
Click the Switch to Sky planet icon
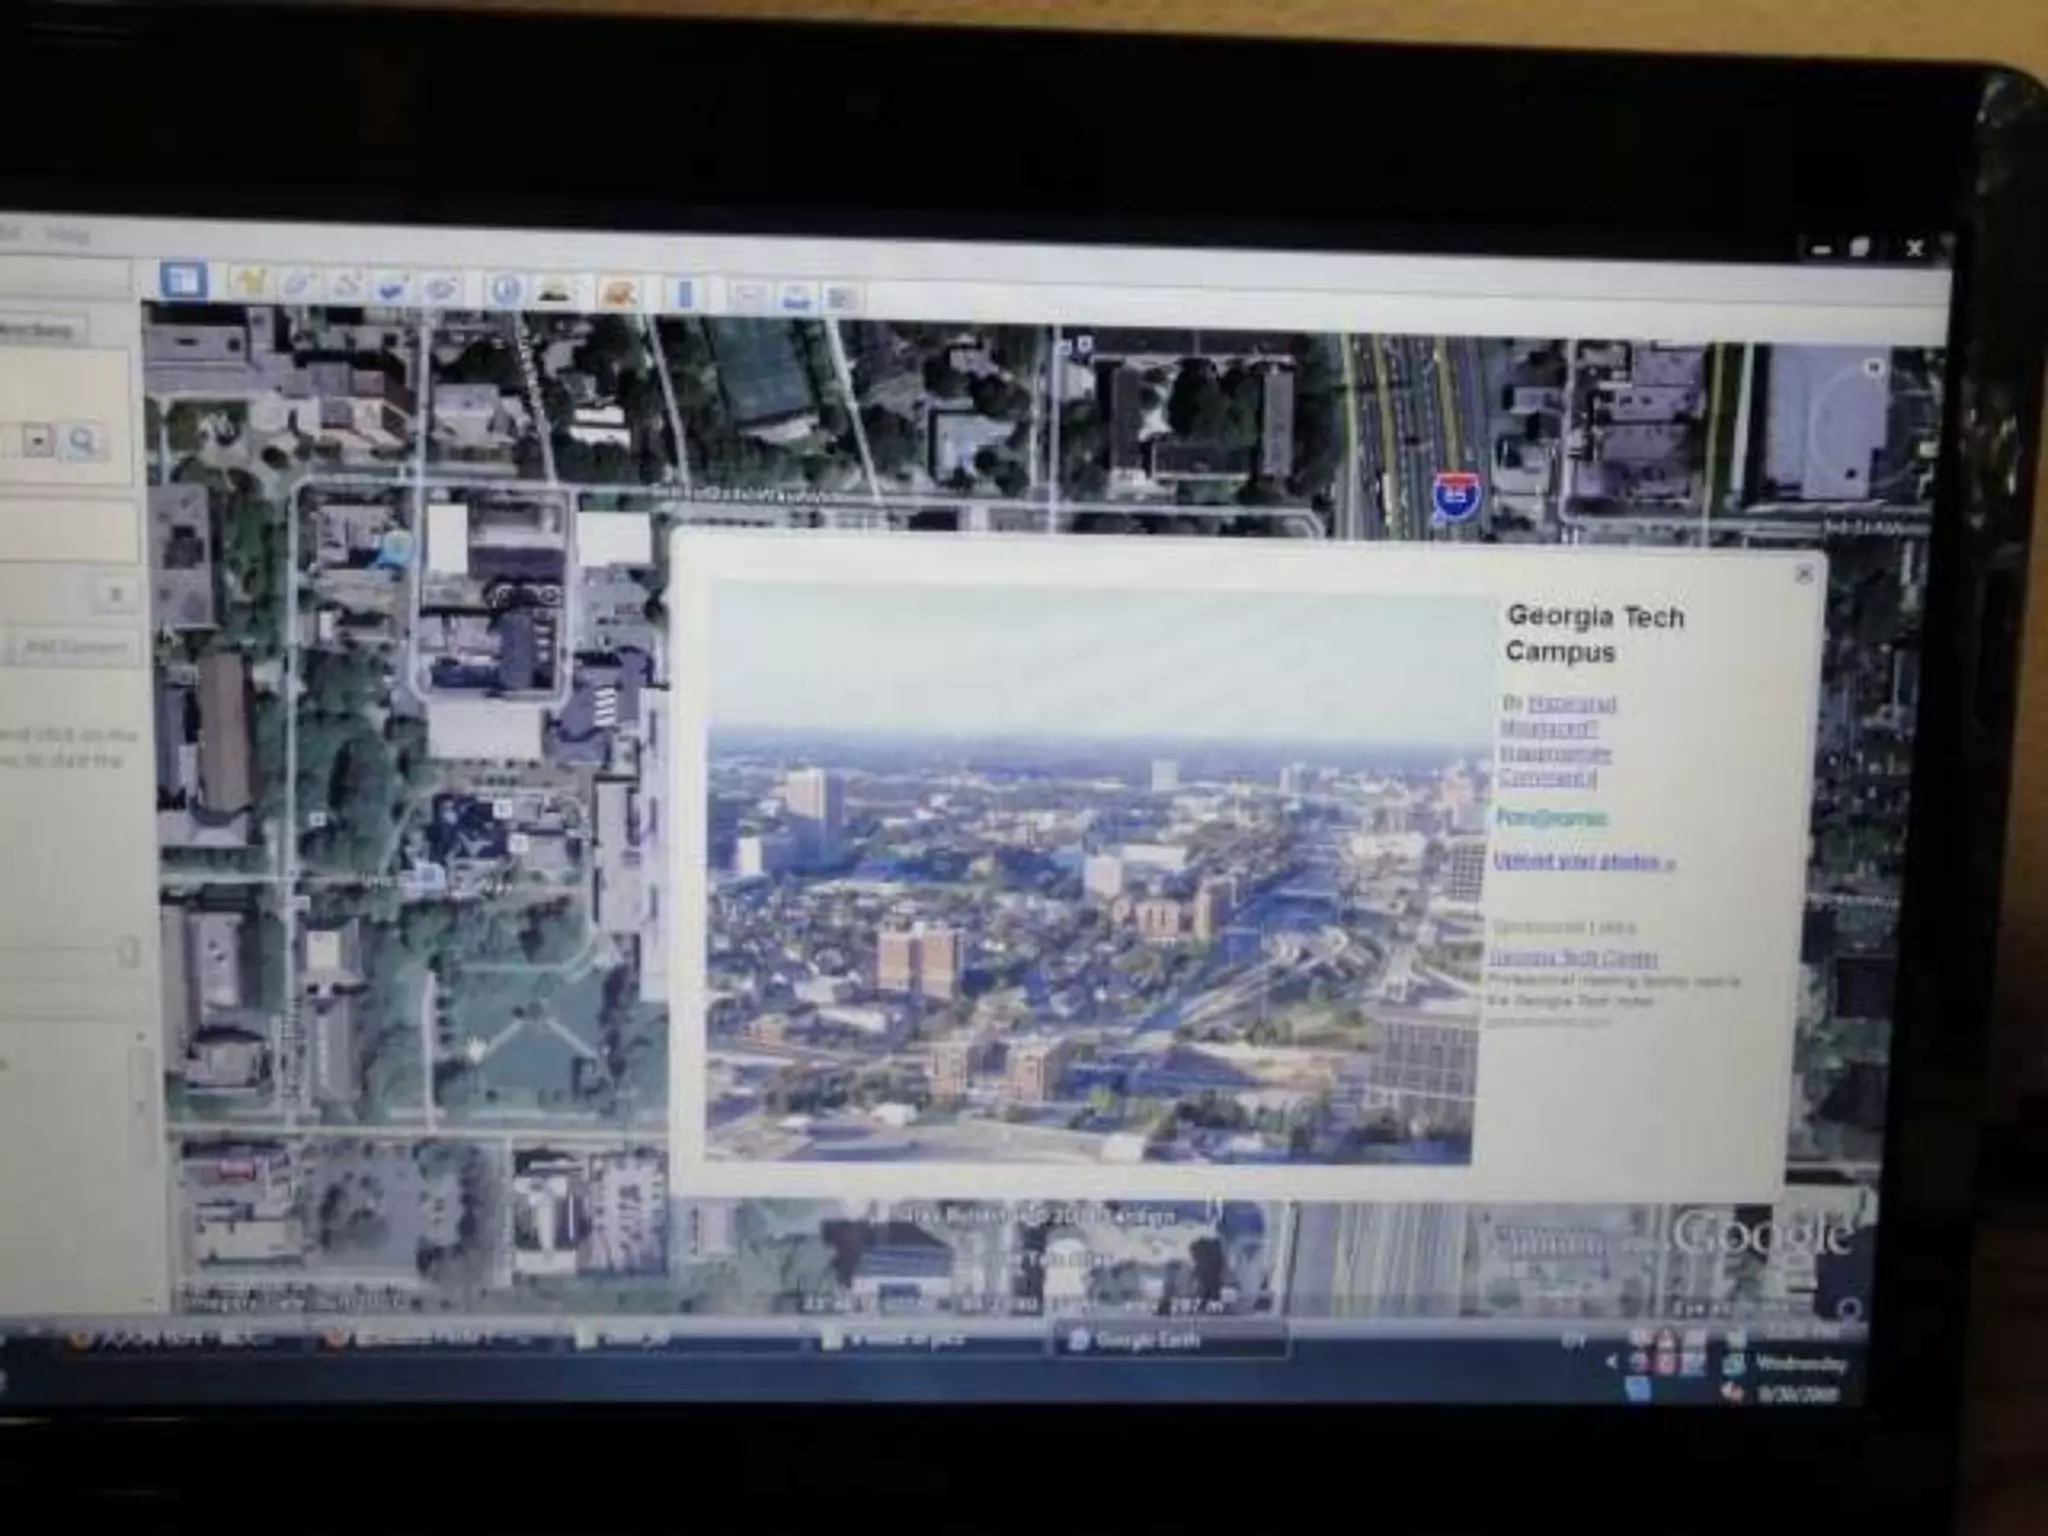[619, 294]
